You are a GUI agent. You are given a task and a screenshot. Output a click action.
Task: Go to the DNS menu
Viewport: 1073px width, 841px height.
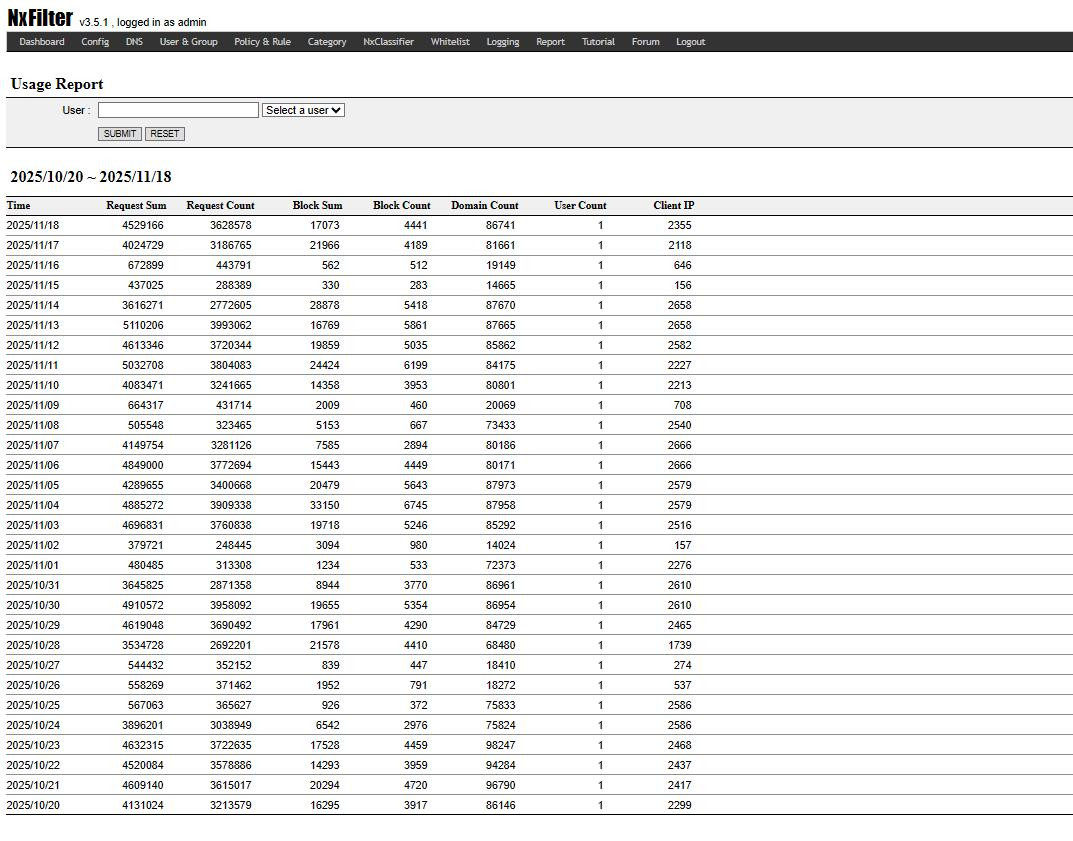click(x=134, y=42)
